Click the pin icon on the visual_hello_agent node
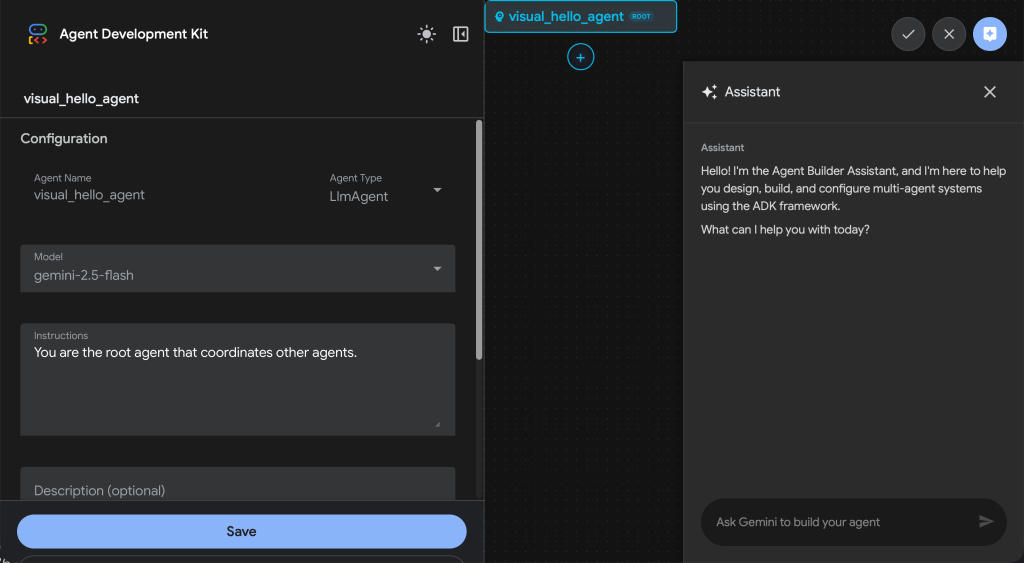1024x563 pixels. (499, 17)
